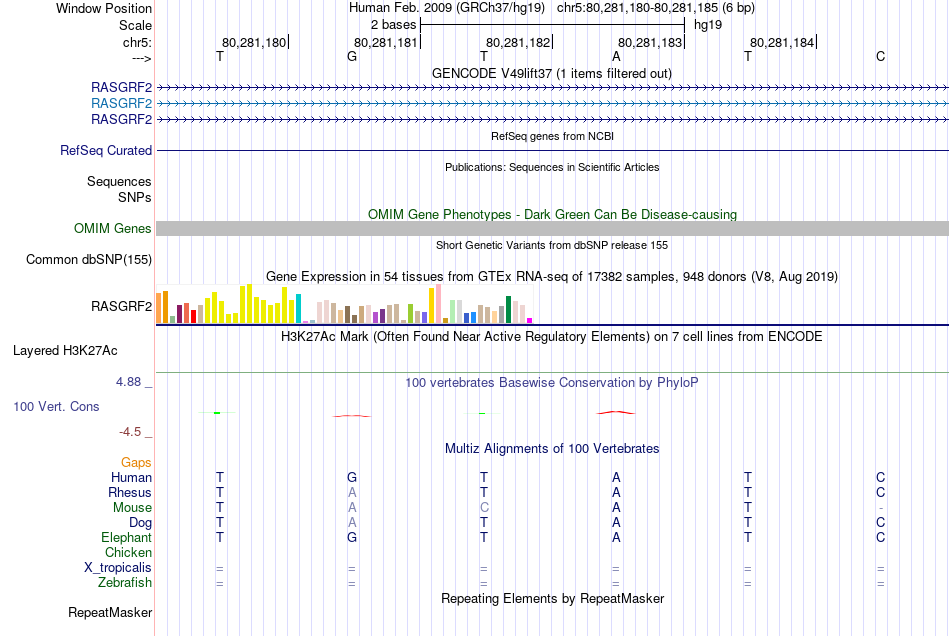Click the Human alignment row label
This screenshot has height=636, width=950.
pyautogui.click(x=131, y=477)
